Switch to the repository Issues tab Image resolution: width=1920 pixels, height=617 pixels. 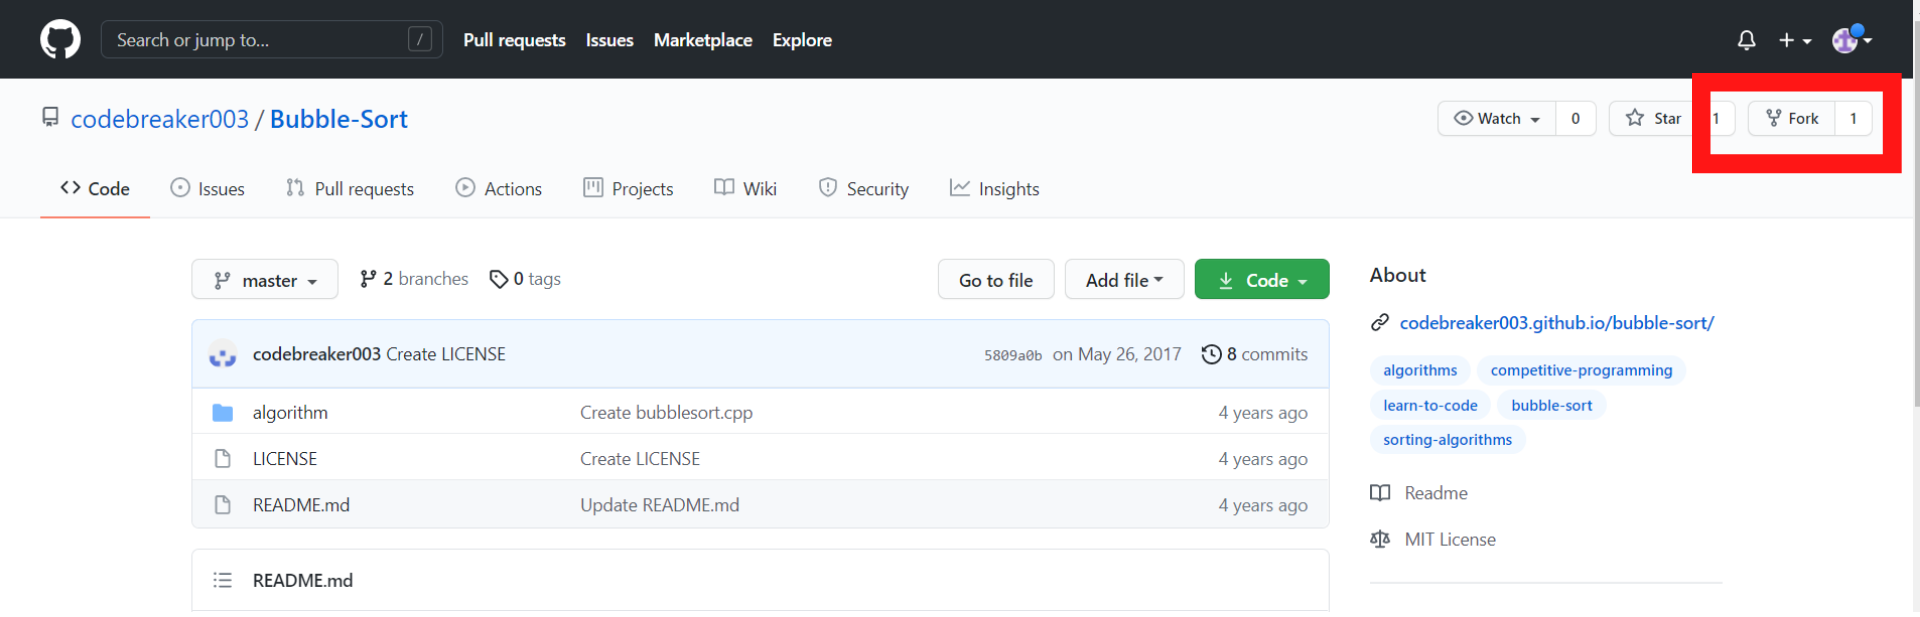(207, 188)
